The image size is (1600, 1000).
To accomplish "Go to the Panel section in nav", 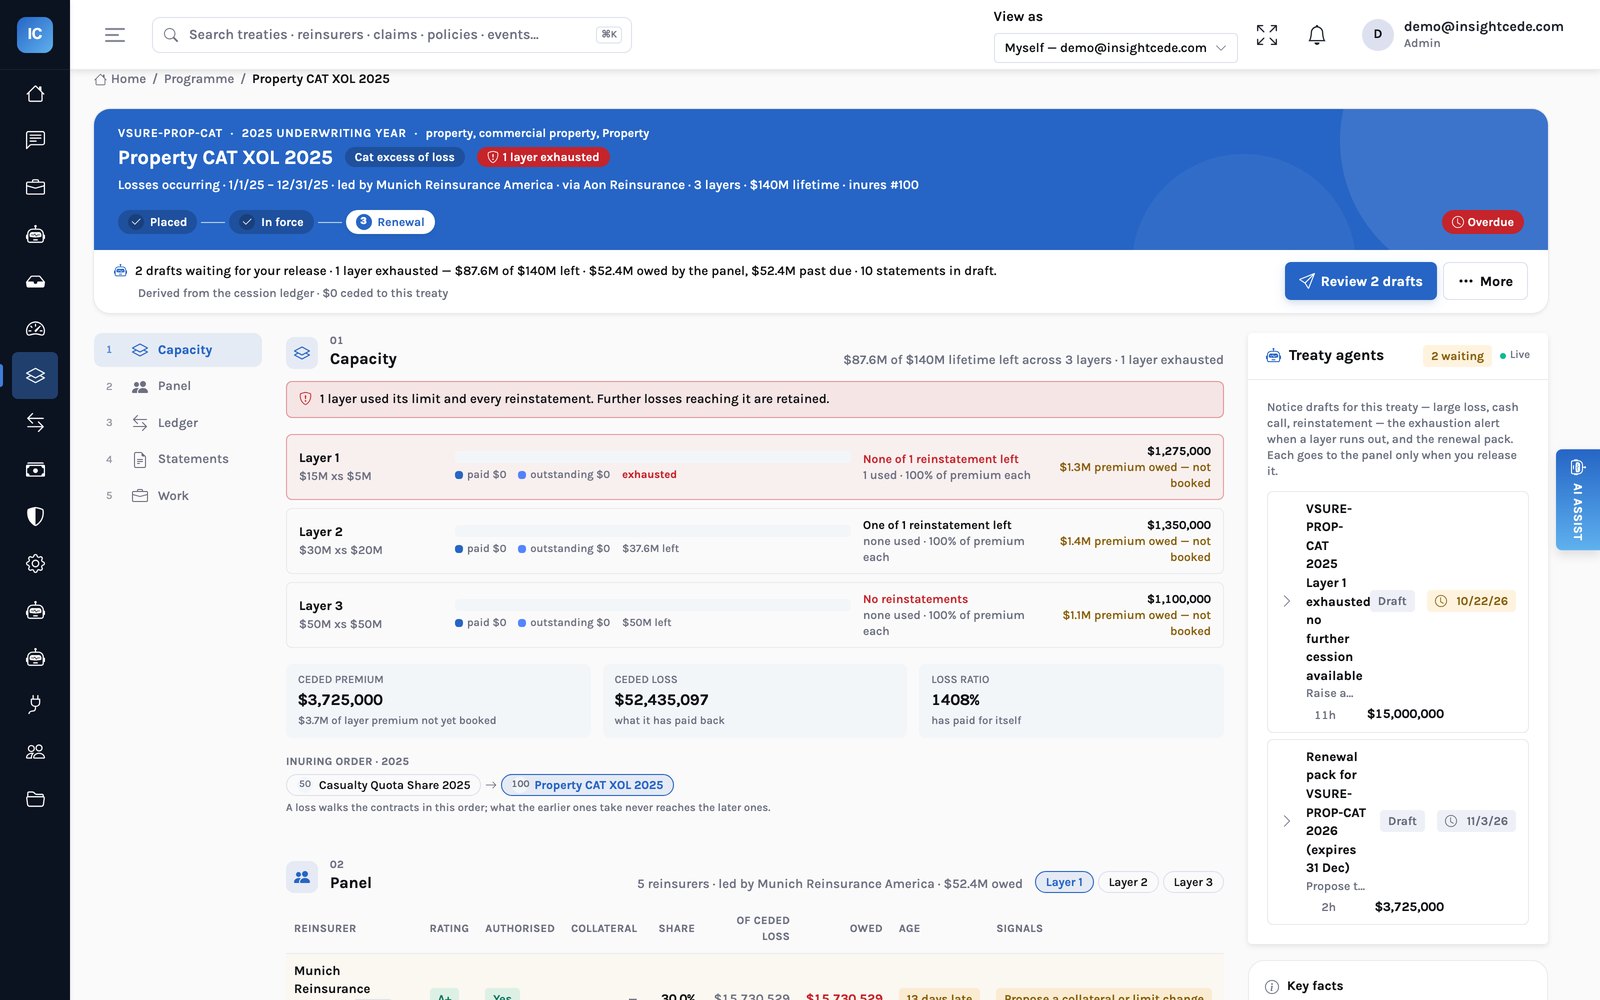I will point(178,386).
